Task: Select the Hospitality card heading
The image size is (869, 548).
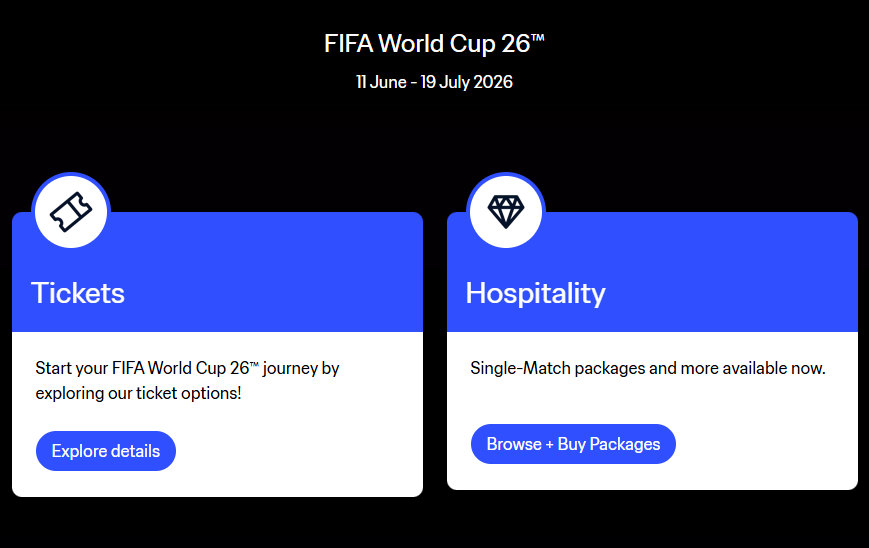Action: coord(535,293)
